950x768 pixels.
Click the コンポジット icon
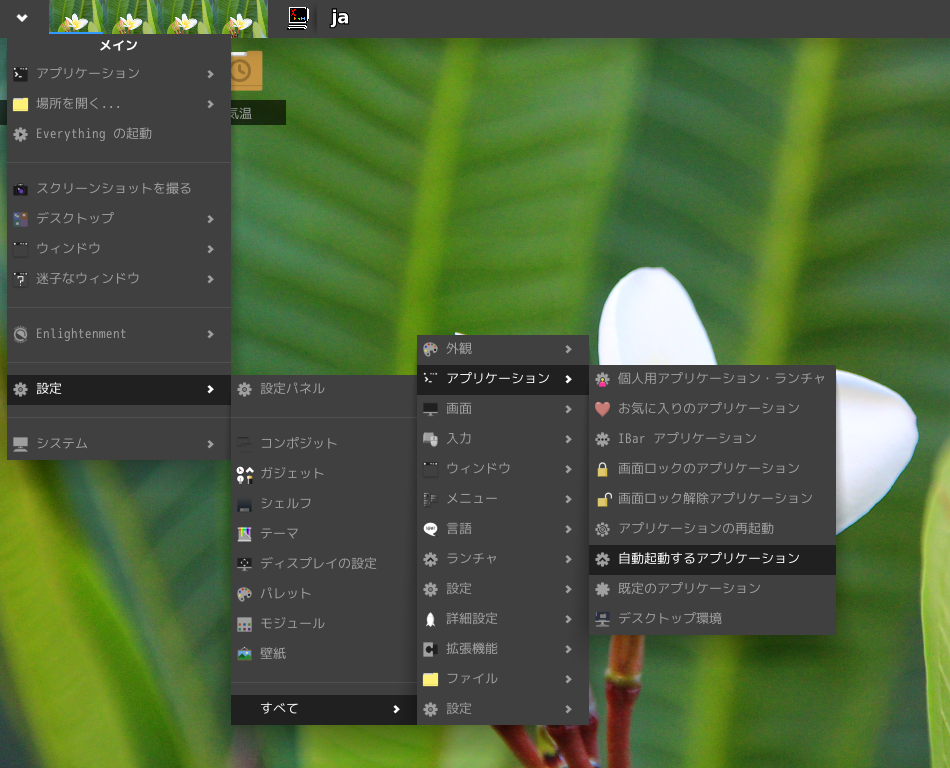244,444
